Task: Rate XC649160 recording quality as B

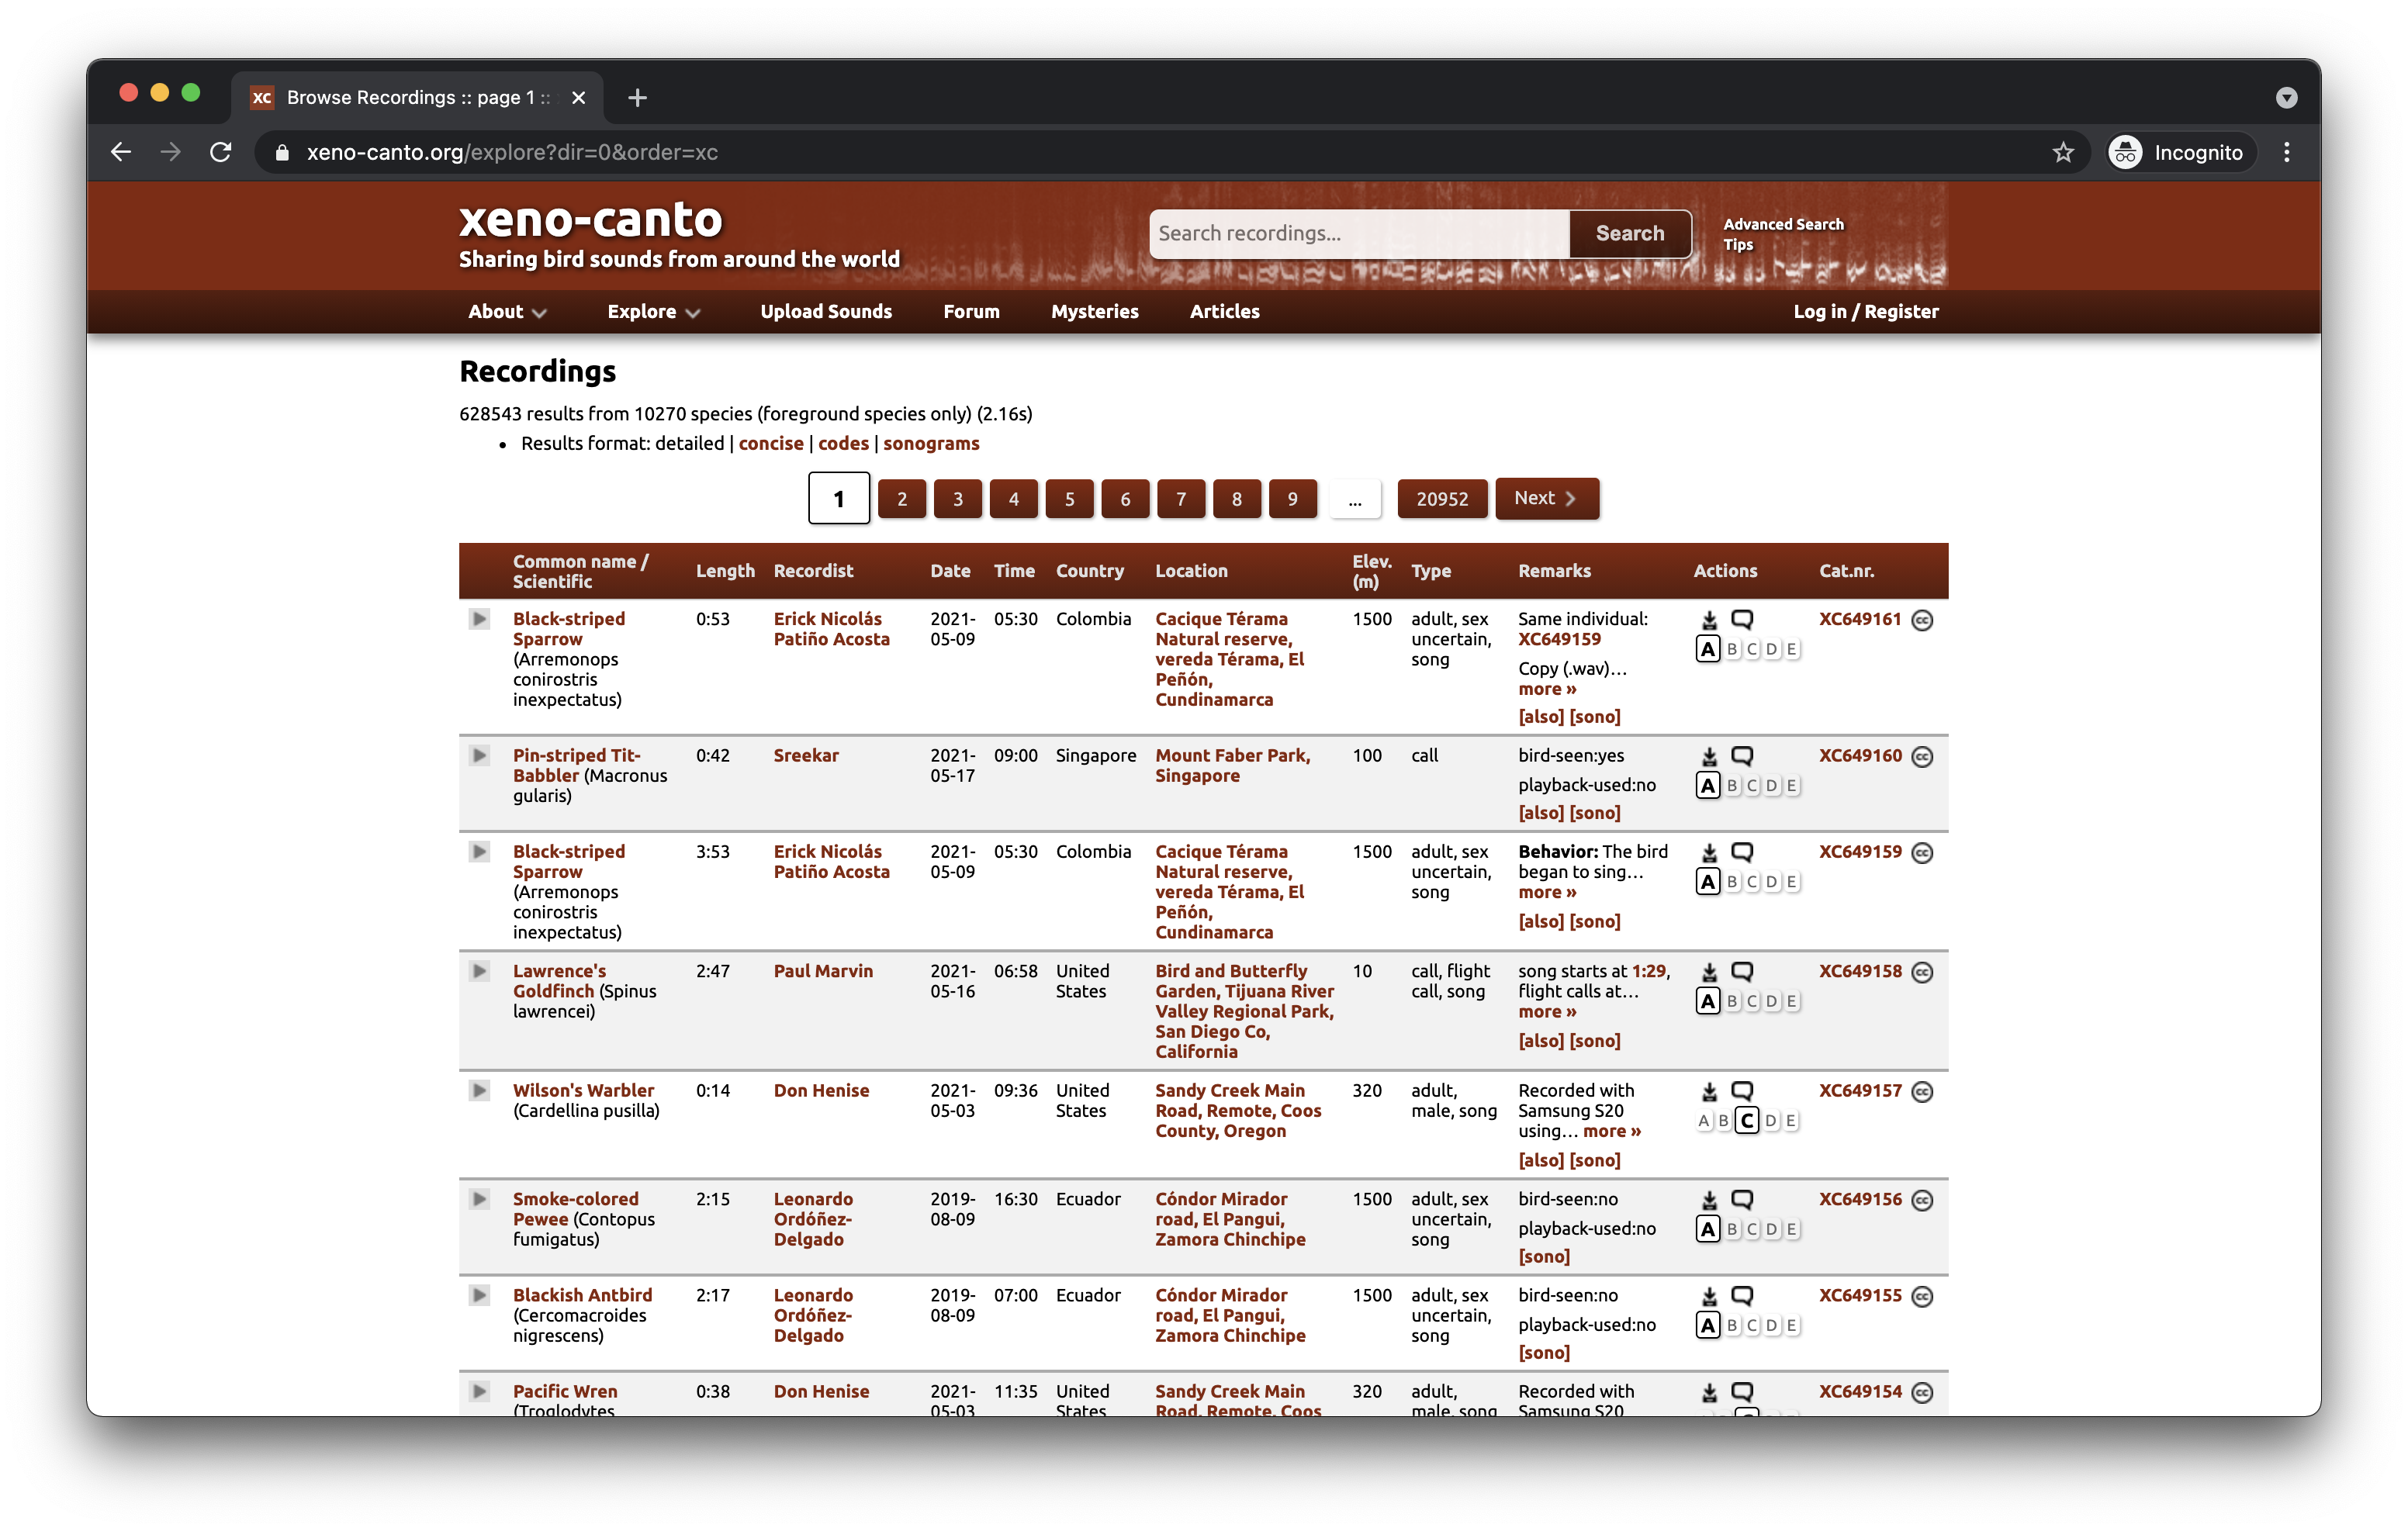Action: [x=1732, y=786]
